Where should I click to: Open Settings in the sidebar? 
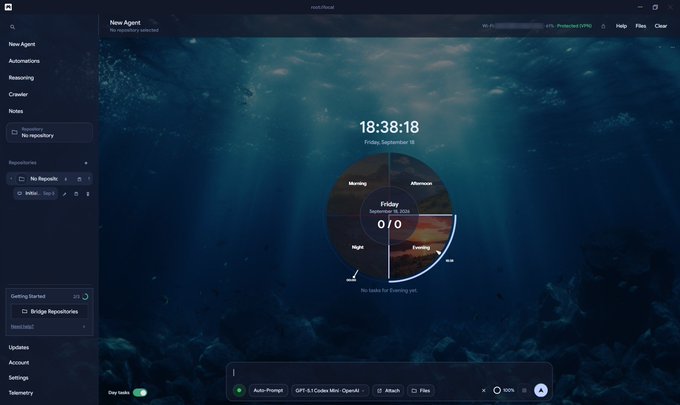[x=18, y=378]
